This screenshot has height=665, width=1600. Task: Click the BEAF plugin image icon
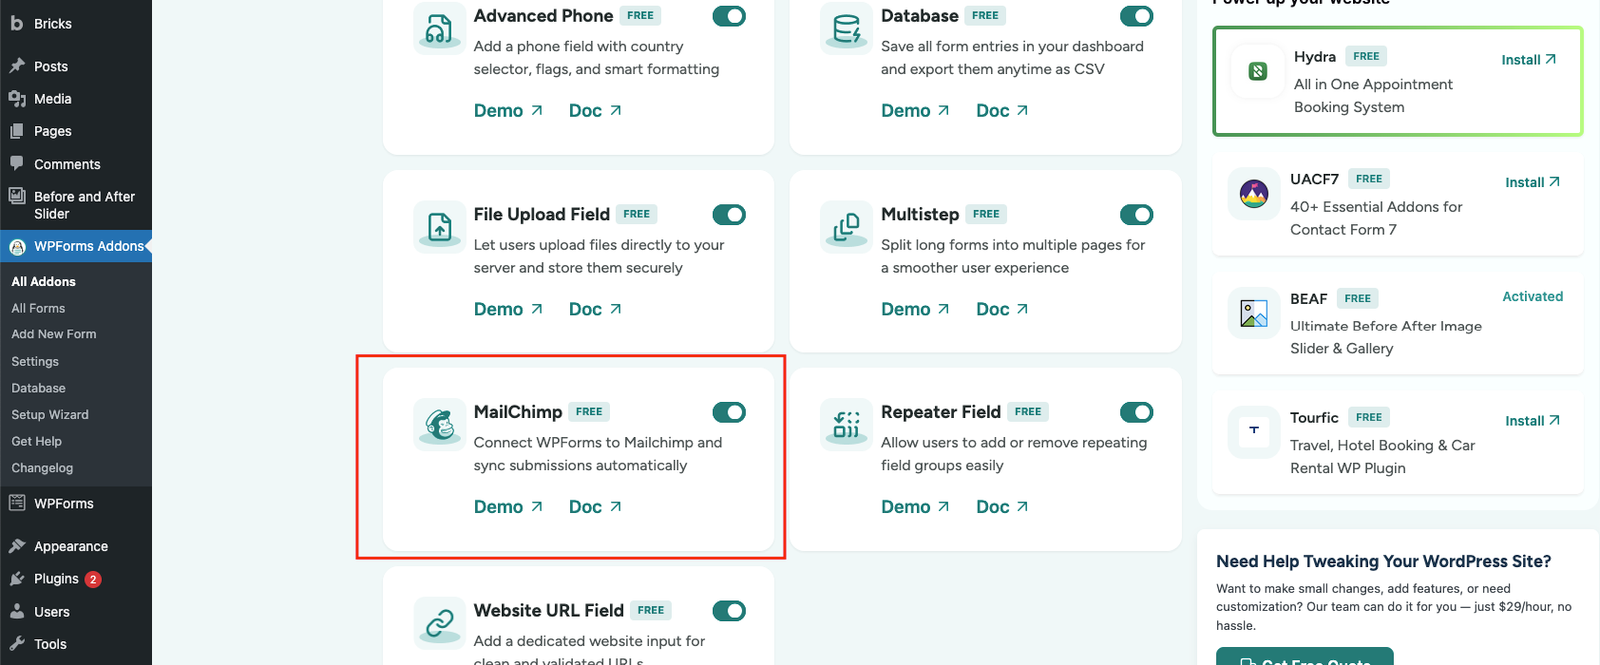point(1254,313)
